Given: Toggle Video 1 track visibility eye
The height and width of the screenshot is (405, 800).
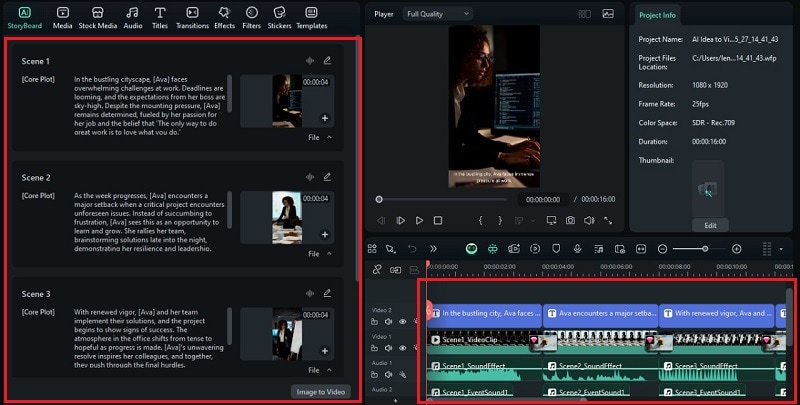Looking at the screenshot, I should (x=403, y=348).
